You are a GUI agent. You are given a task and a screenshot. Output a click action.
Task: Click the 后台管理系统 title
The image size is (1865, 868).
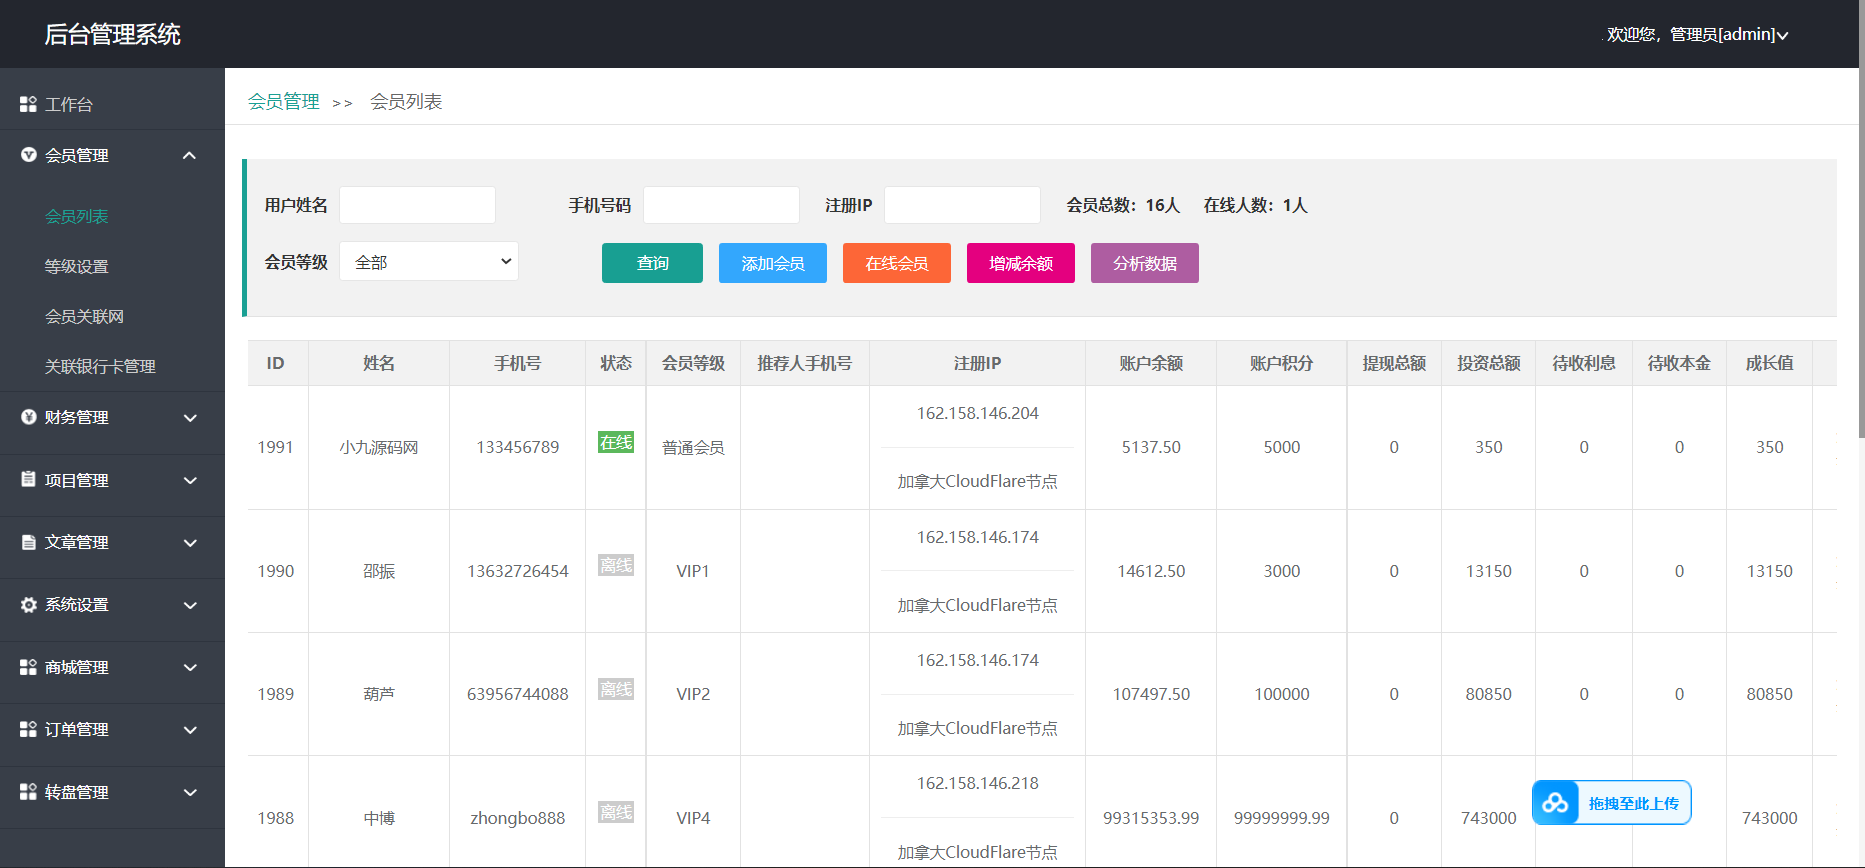click(112, 35)
